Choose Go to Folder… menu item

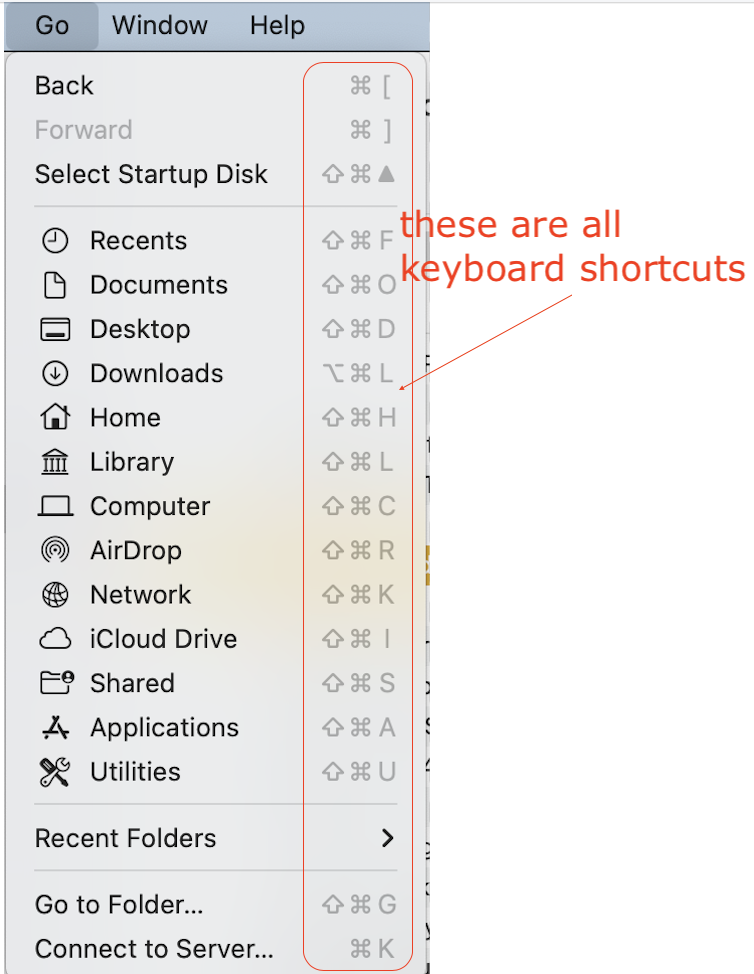[x=119, y=905]
